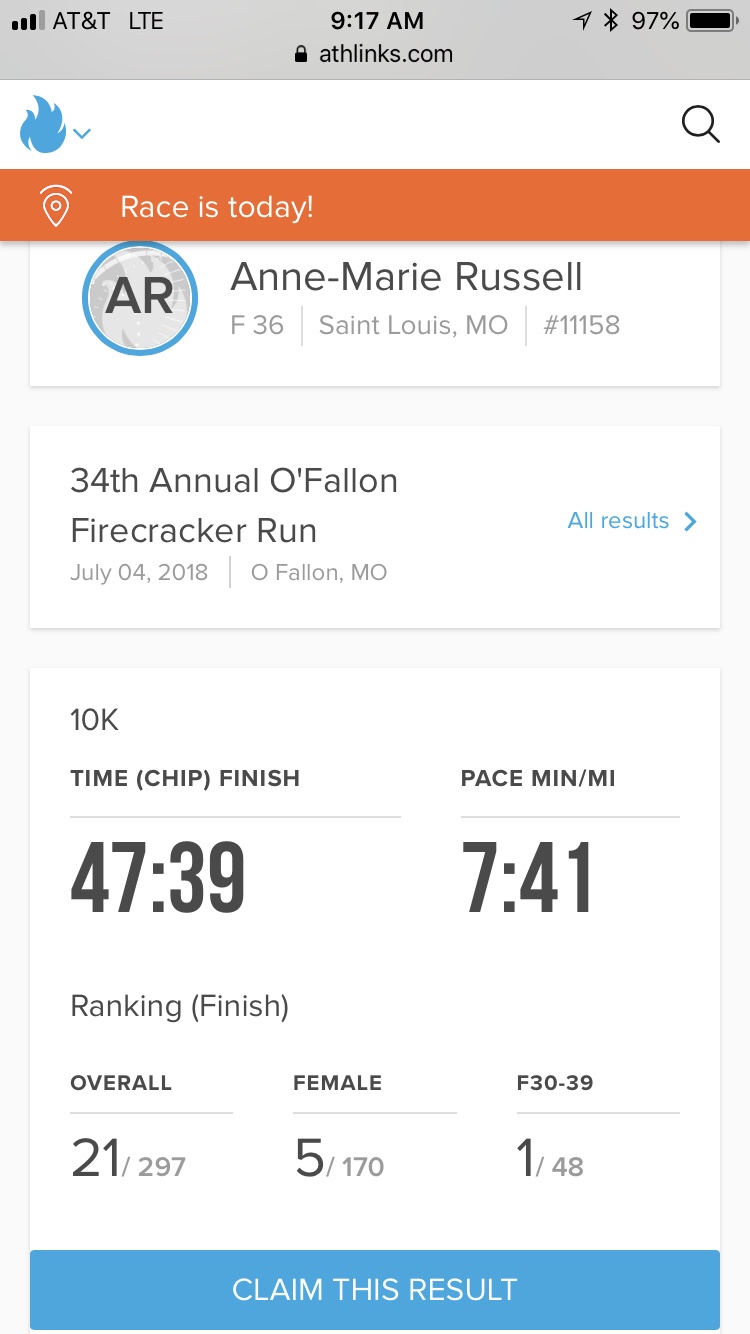
Task: Open 34th Annual O'Fallon Firecracker Run title
Action: pyautogui.click(x=234, y=505)
